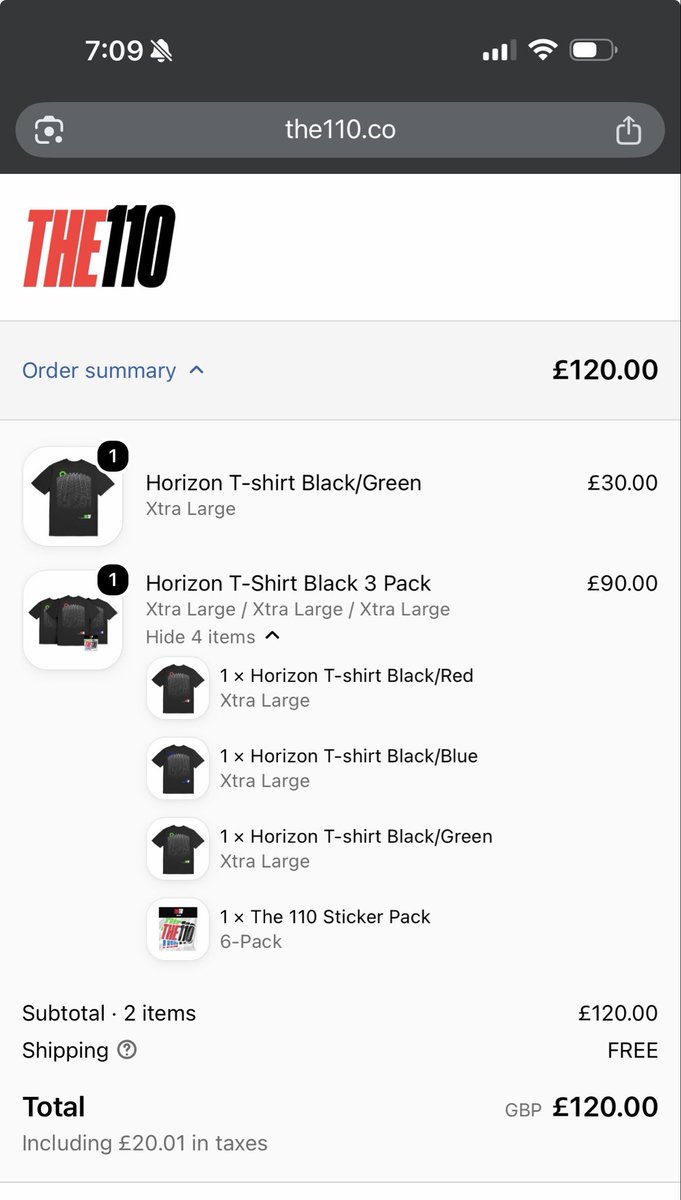
Task: Tap the cellular signal bars icon
Action: [499, 50]
